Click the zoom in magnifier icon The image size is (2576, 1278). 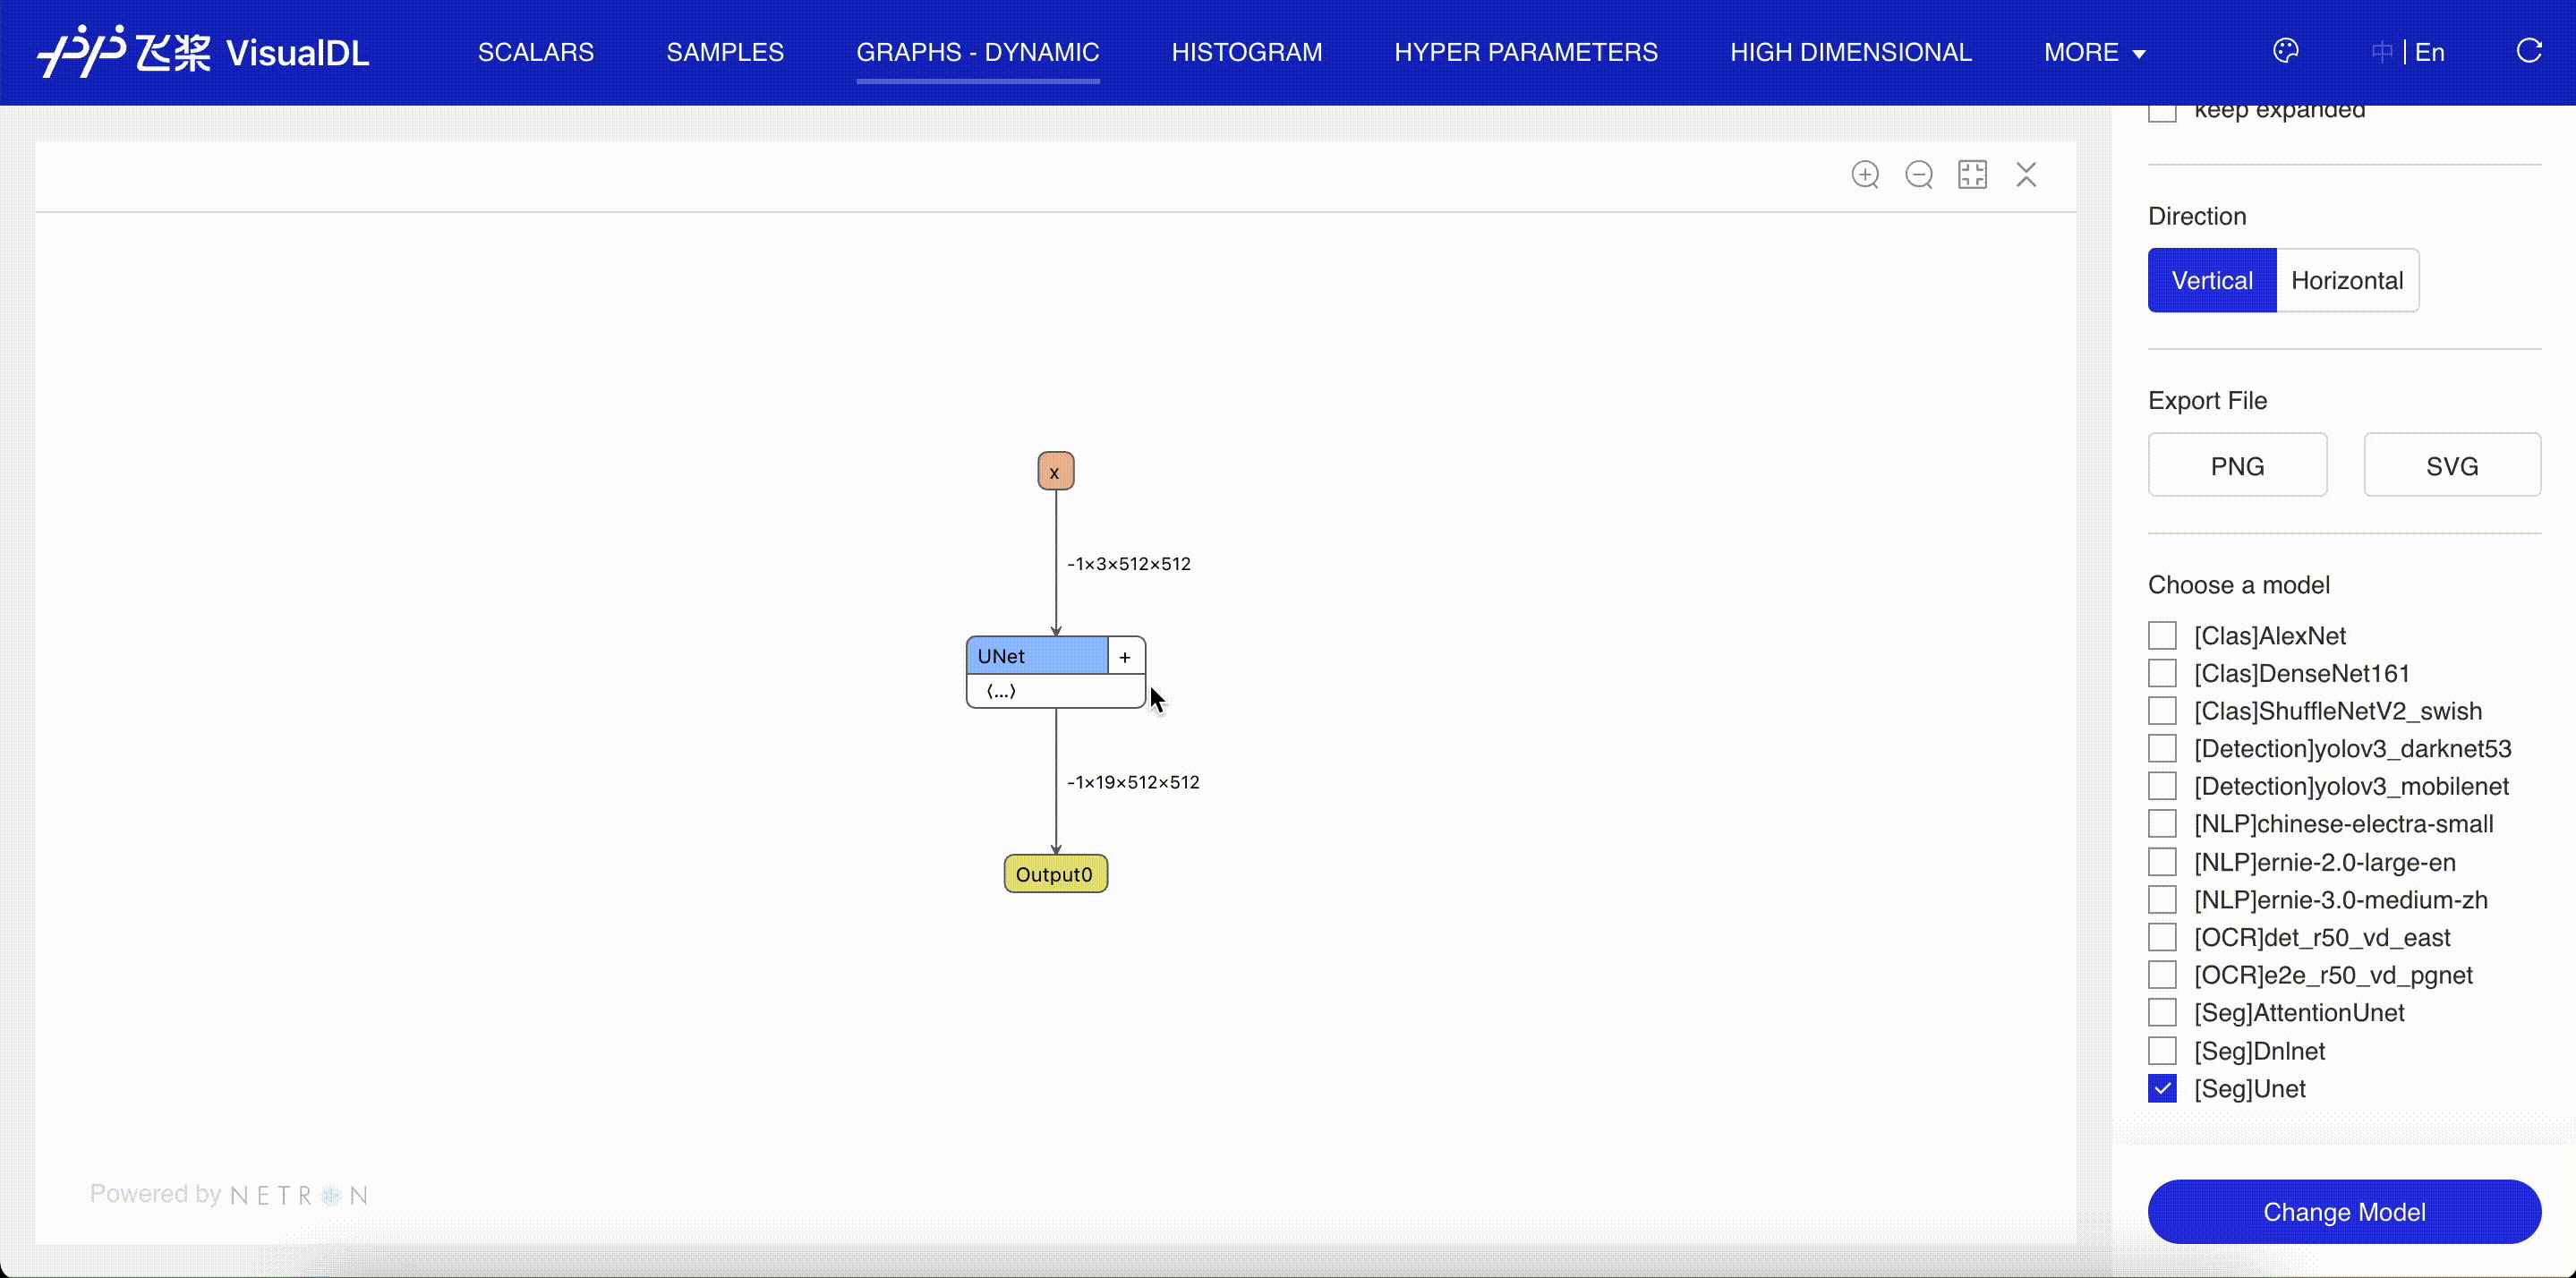click(x=1865, y=175)
